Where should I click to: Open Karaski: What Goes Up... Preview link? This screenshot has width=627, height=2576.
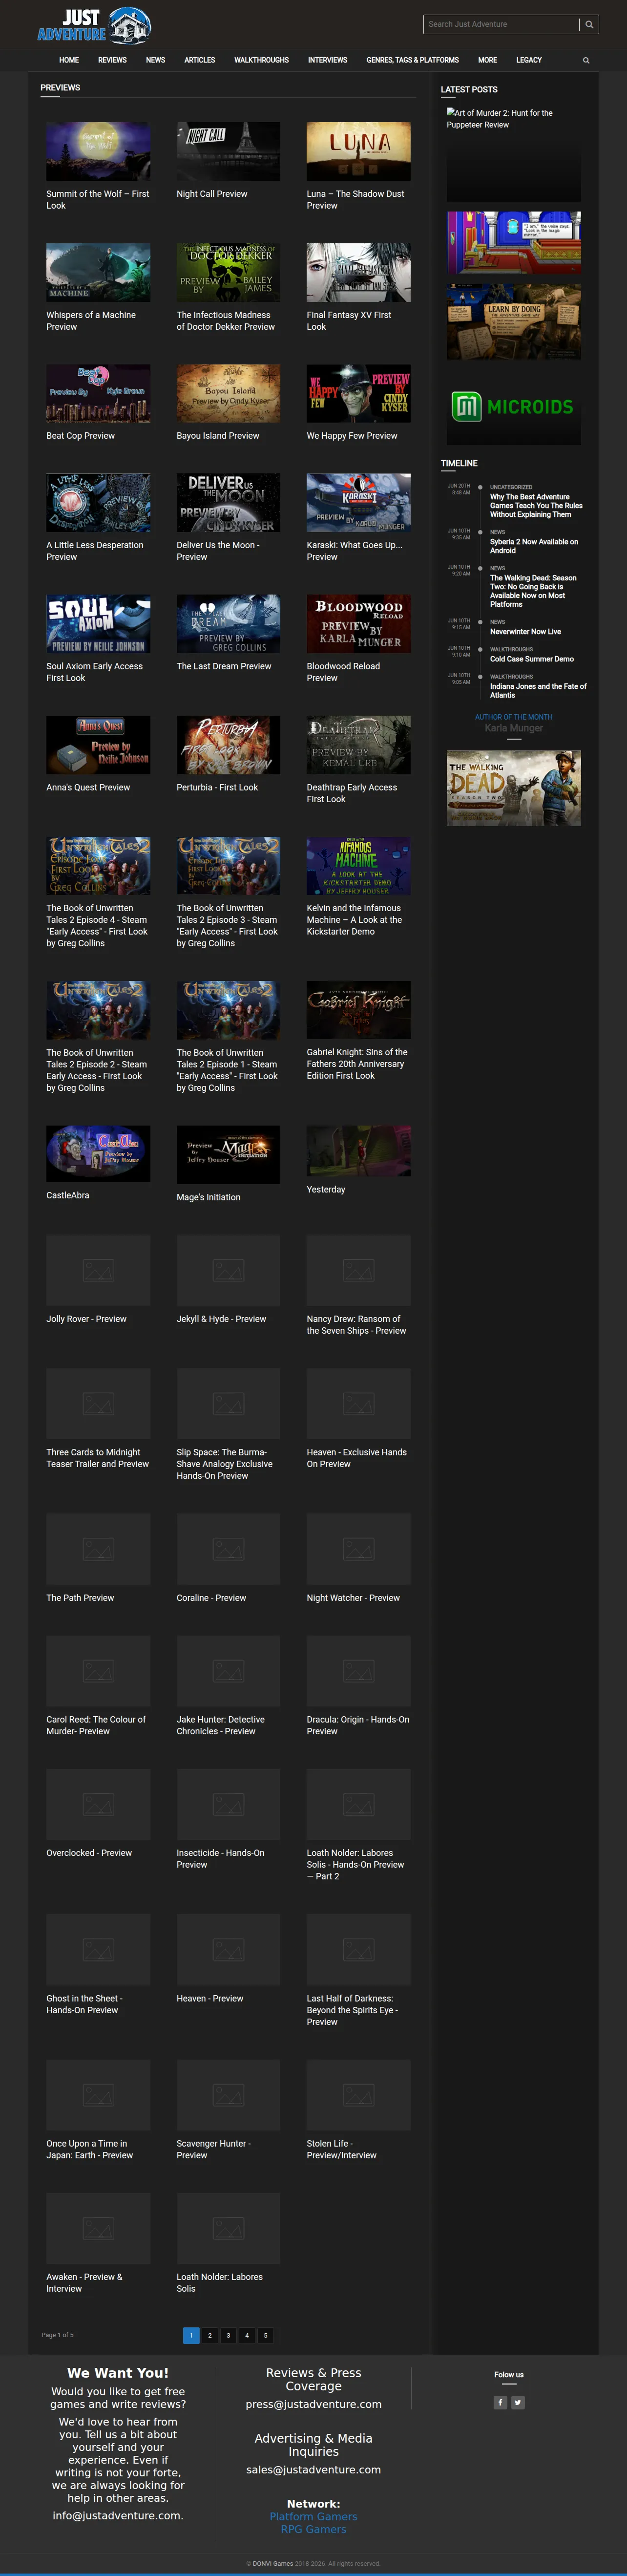tap(354, 551)
